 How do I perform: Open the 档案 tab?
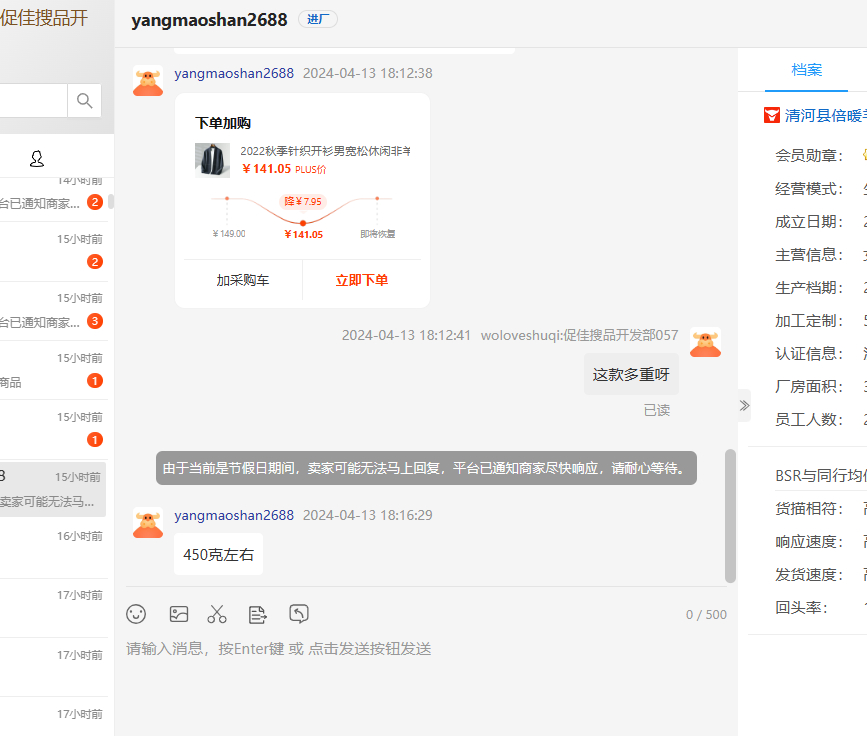(806, 70)
